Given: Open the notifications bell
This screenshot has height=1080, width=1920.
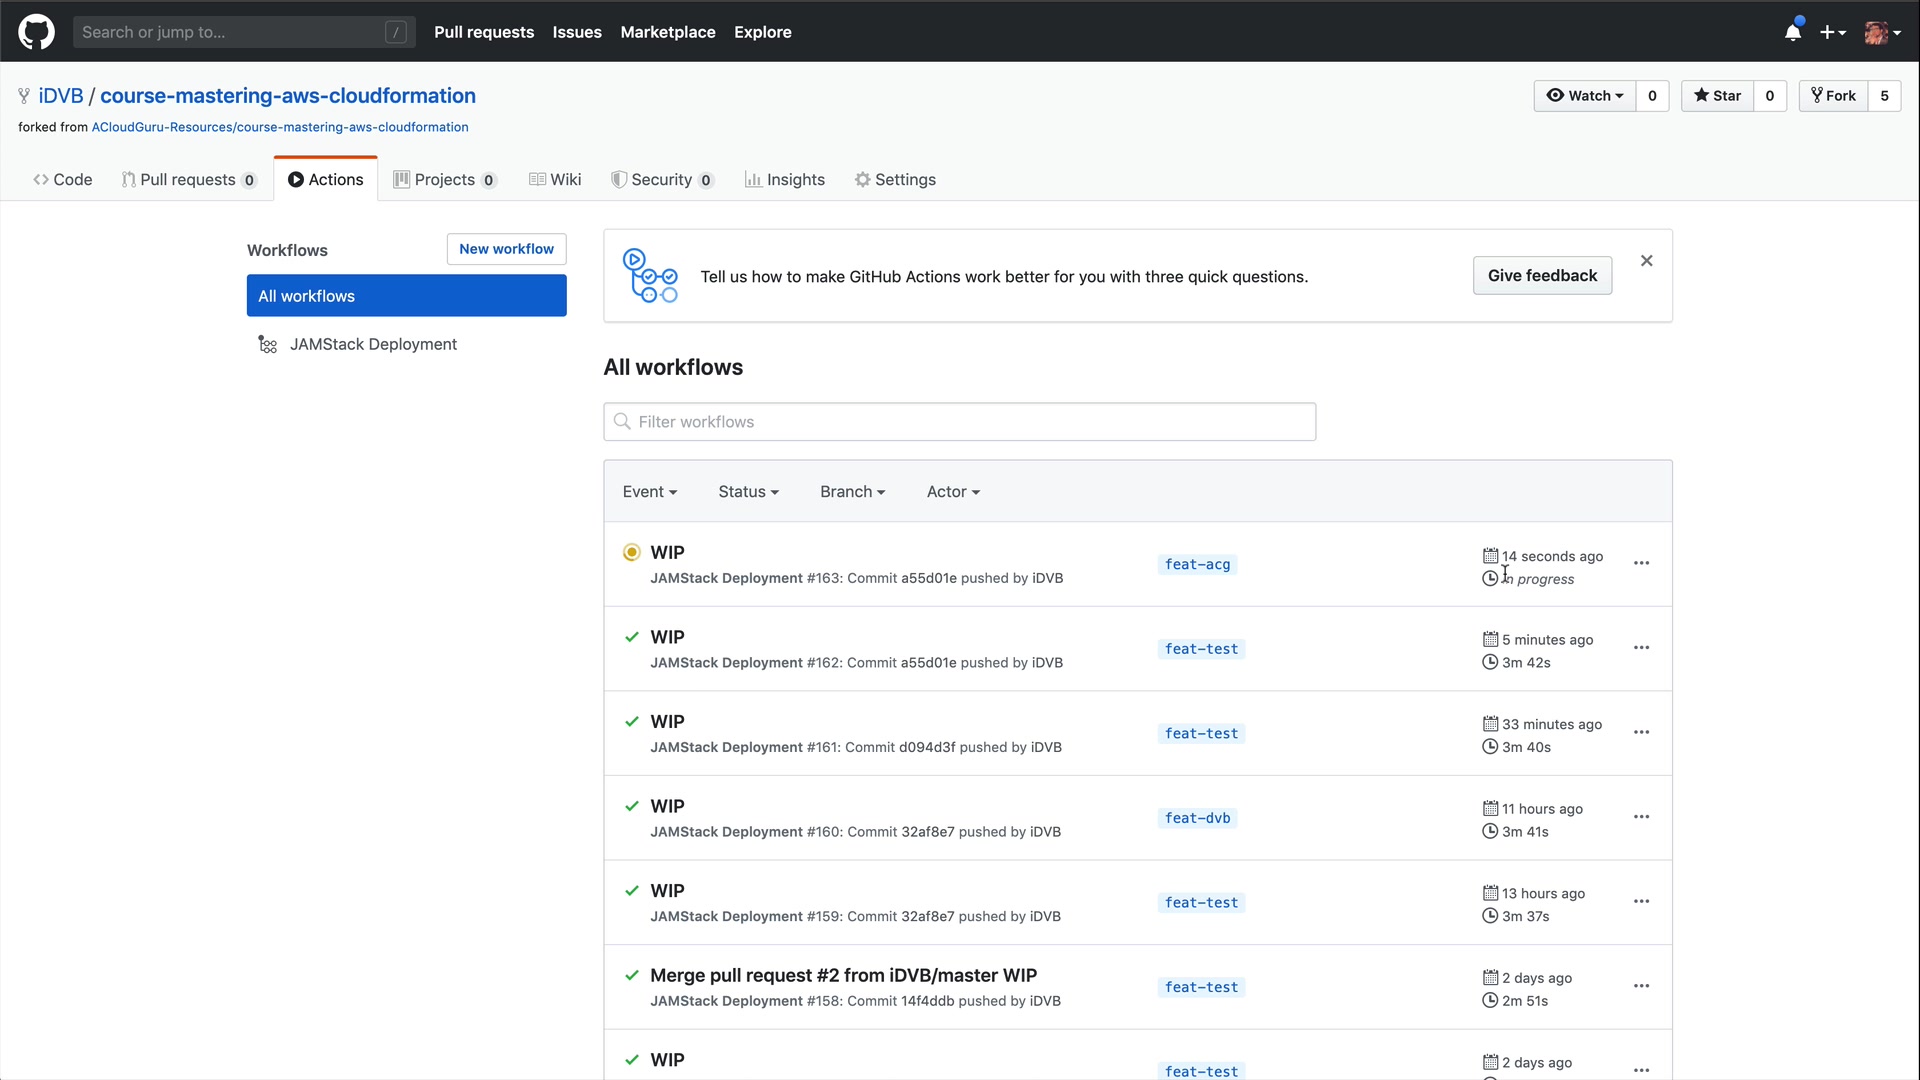Looking at the screenshot, I should point(1793,32).
